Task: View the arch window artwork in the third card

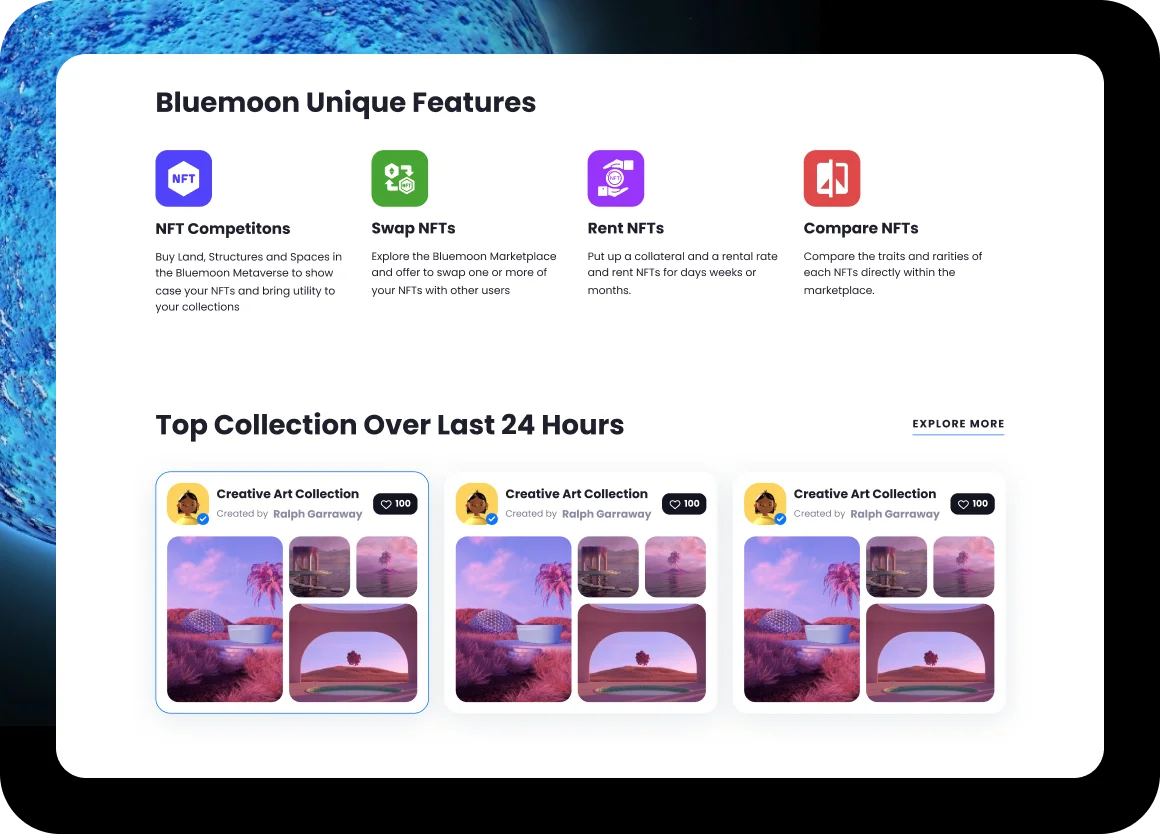Action: click(930, 653)
